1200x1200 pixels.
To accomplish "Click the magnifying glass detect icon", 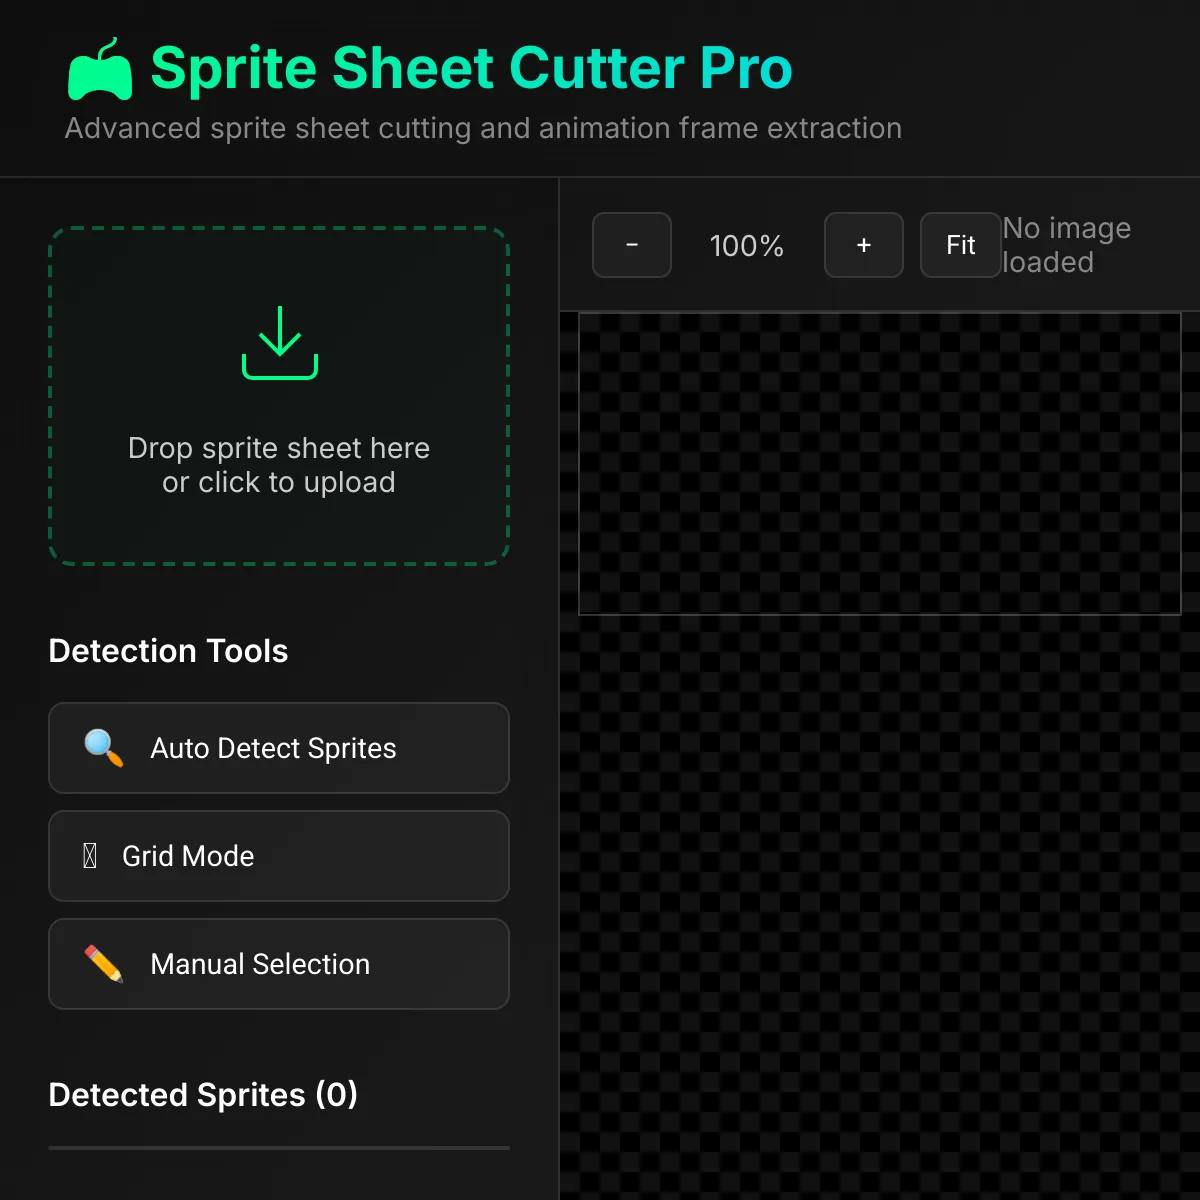I will click(104, 748).
